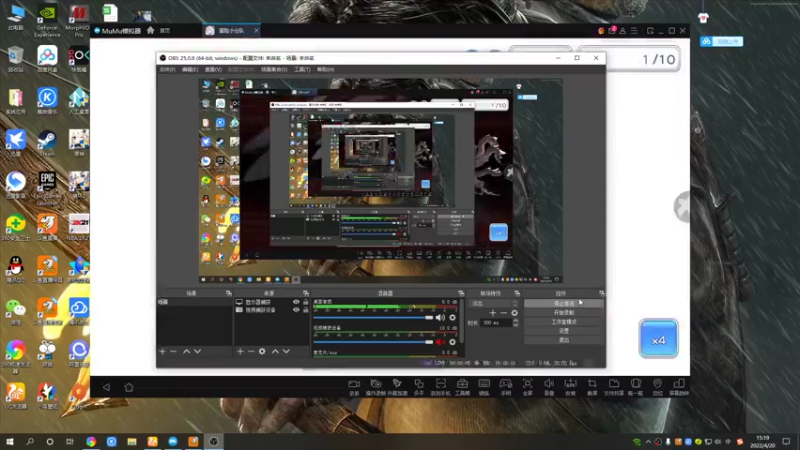Move selected source down in OBS
Screen dimensions: 800x450
pyautogui.click(x=286, y=352)
